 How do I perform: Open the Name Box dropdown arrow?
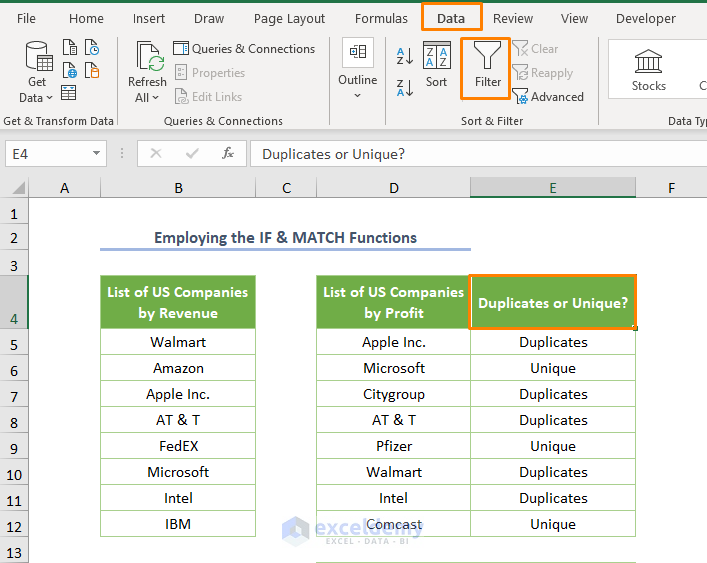97,153
